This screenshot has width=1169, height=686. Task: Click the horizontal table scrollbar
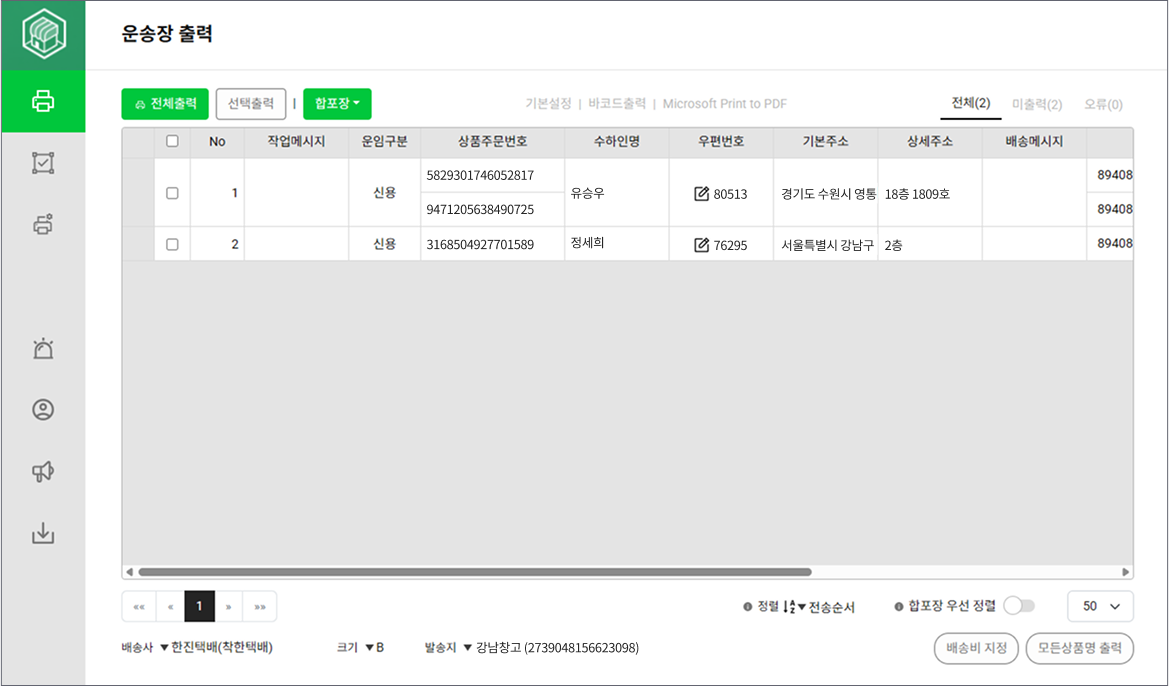[474, 572]
